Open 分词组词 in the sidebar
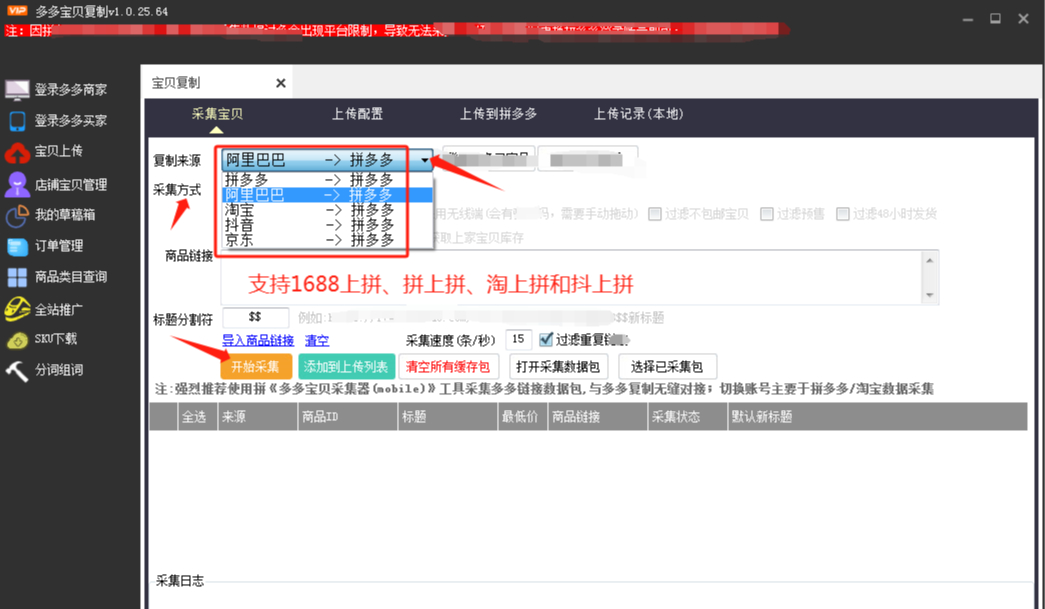The width and height of the screenshot is (1045, 609). coord(44,370)
